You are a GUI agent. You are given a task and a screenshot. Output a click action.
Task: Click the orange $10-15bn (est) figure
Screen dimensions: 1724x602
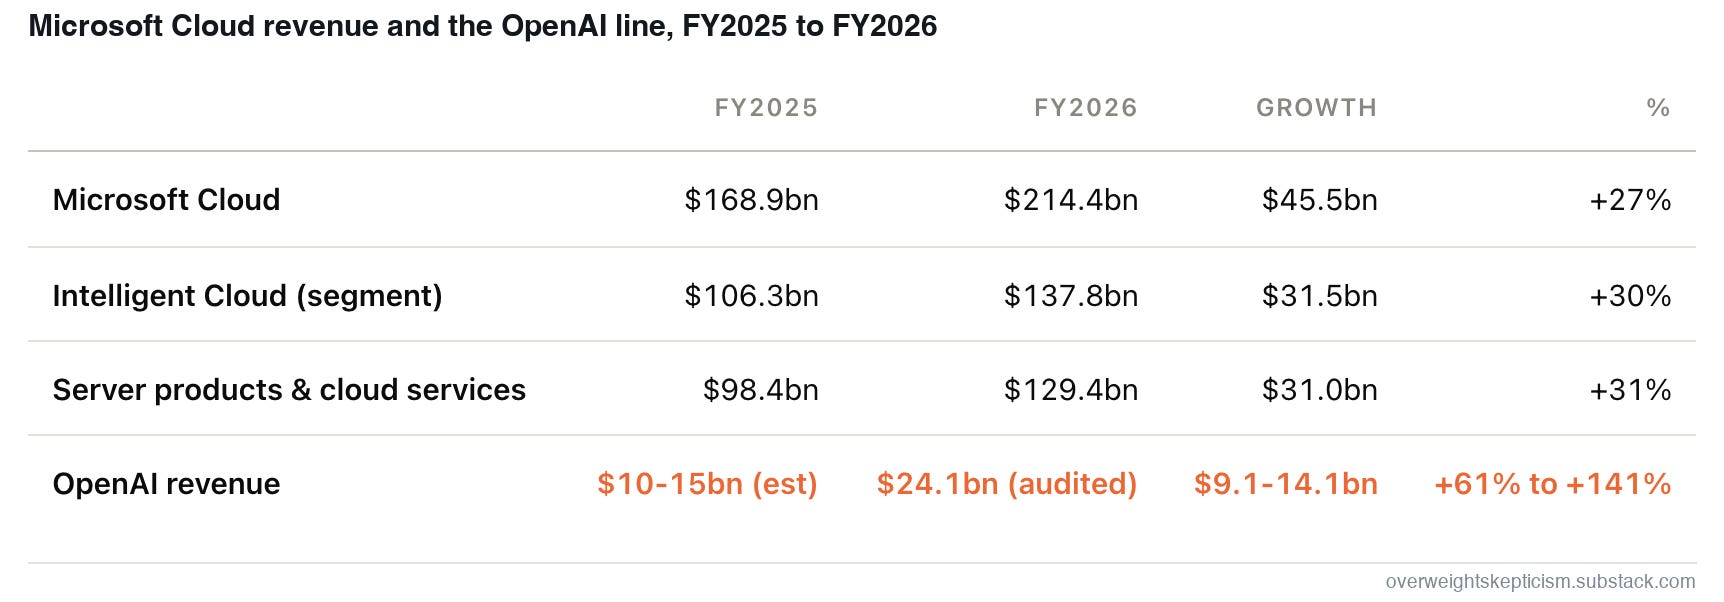pos(708,484)
